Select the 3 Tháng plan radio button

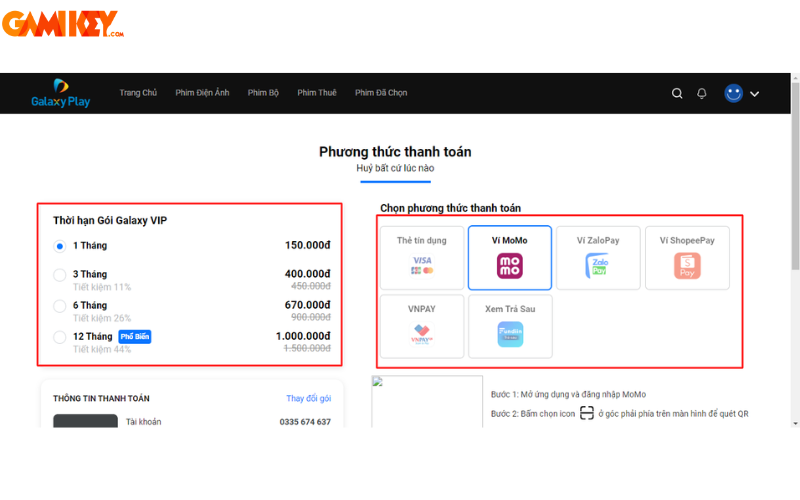(x=60, y=275)
